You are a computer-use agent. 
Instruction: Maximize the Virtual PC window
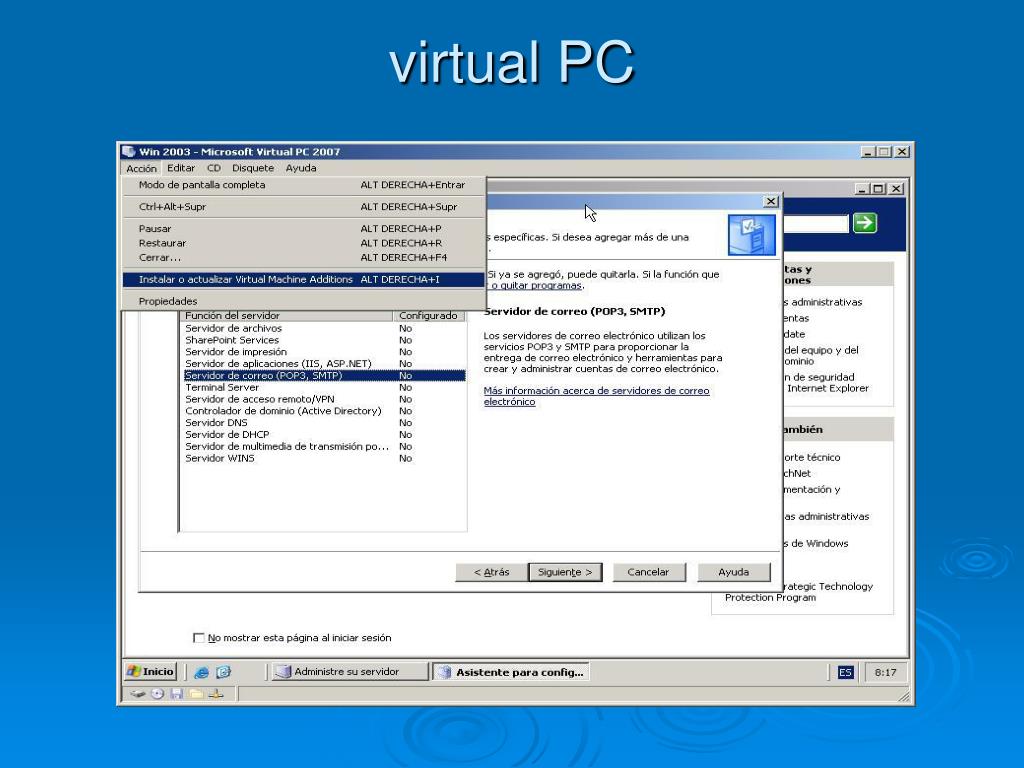point(884,152)
